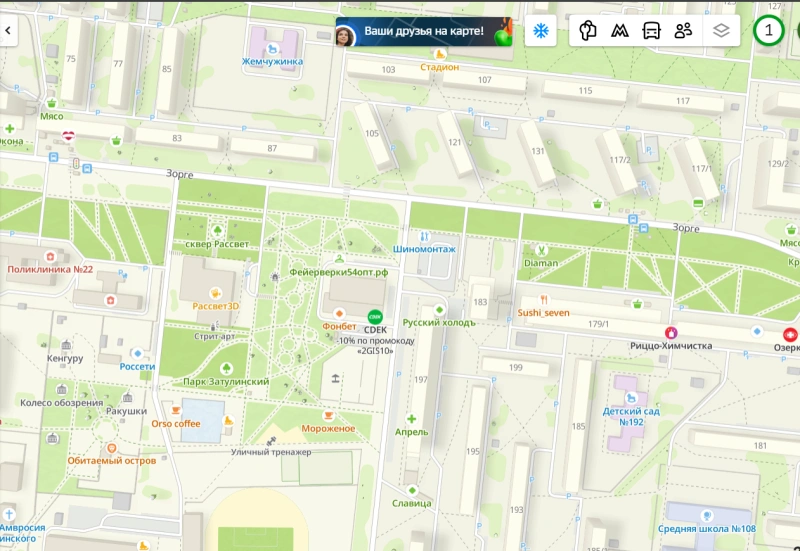Open Средняя школа №108 marker
The image size is (800, 551).
(706, 515)
